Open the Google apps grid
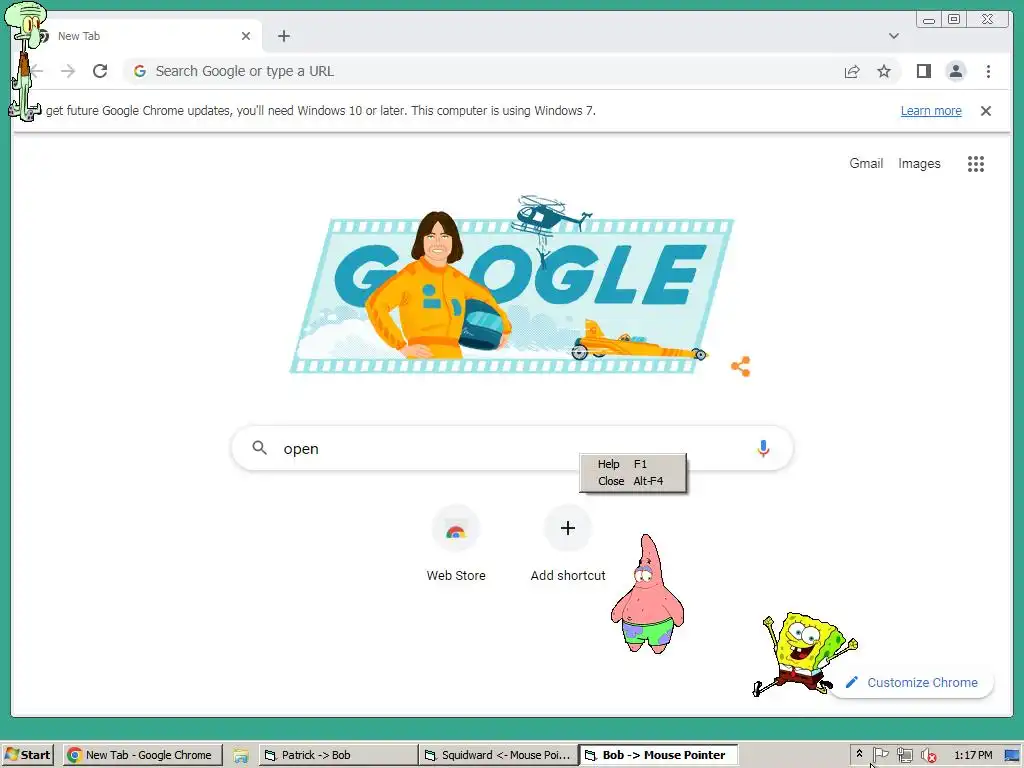The height and width of the screenshot is (768, 1024). pyautogui.click(x=976, y=164)
